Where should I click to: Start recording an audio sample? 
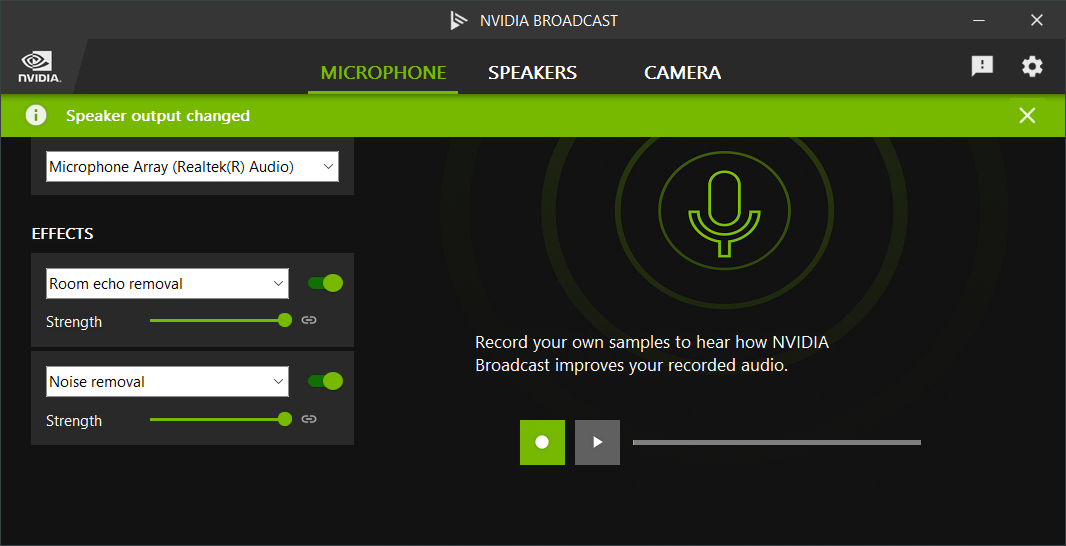543,443
